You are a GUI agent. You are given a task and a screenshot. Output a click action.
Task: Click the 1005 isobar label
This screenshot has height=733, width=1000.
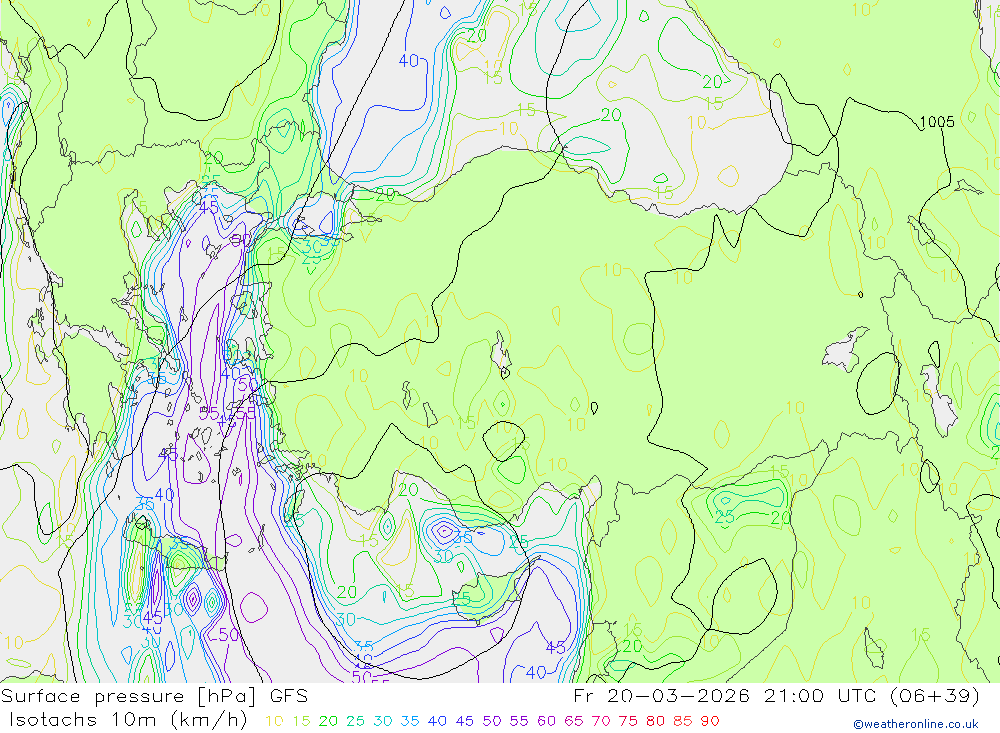pos(937,122)
